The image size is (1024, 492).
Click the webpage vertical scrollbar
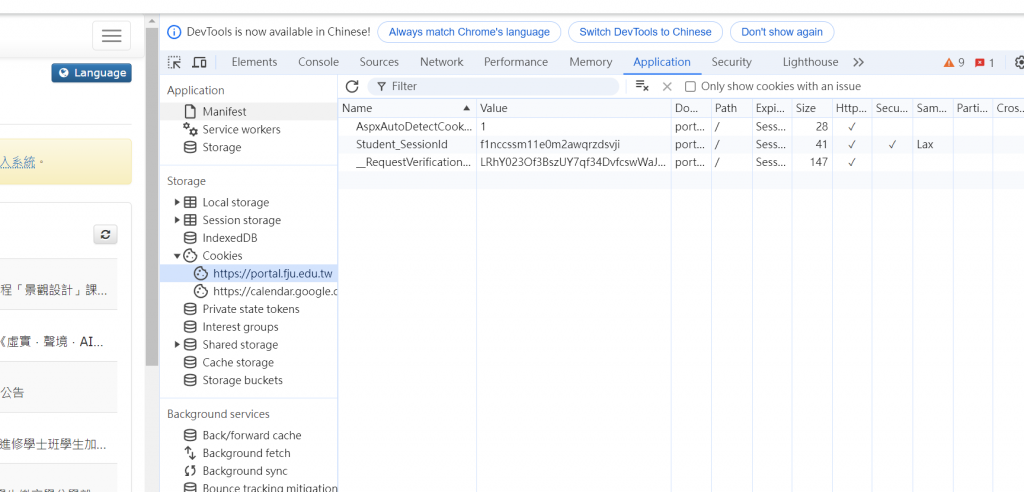pos(152,196)
